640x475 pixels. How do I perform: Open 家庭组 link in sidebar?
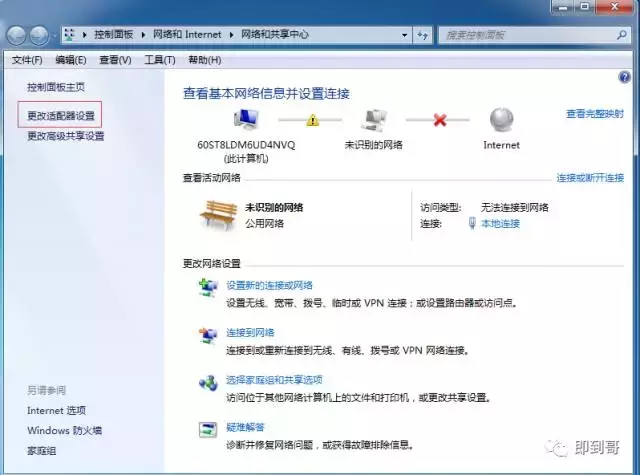tap(41, 451)
